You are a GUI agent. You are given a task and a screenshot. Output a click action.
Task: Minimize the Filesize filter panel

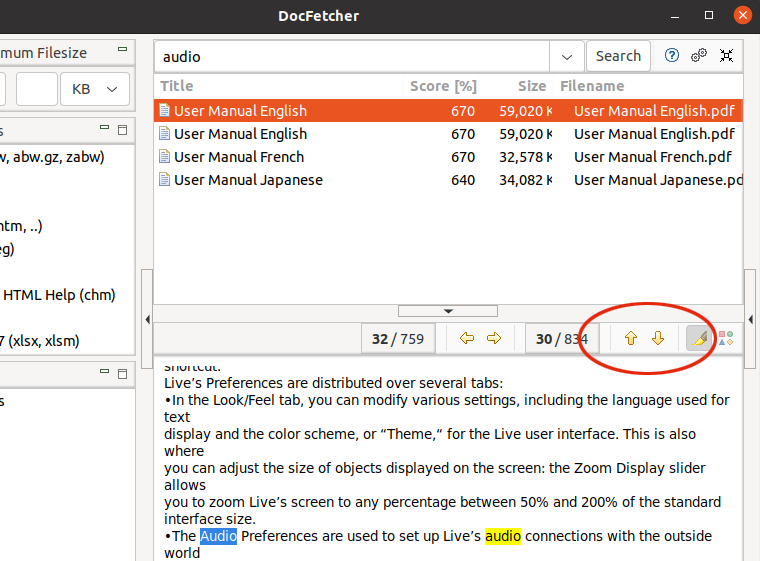click(x=122, y=49)
